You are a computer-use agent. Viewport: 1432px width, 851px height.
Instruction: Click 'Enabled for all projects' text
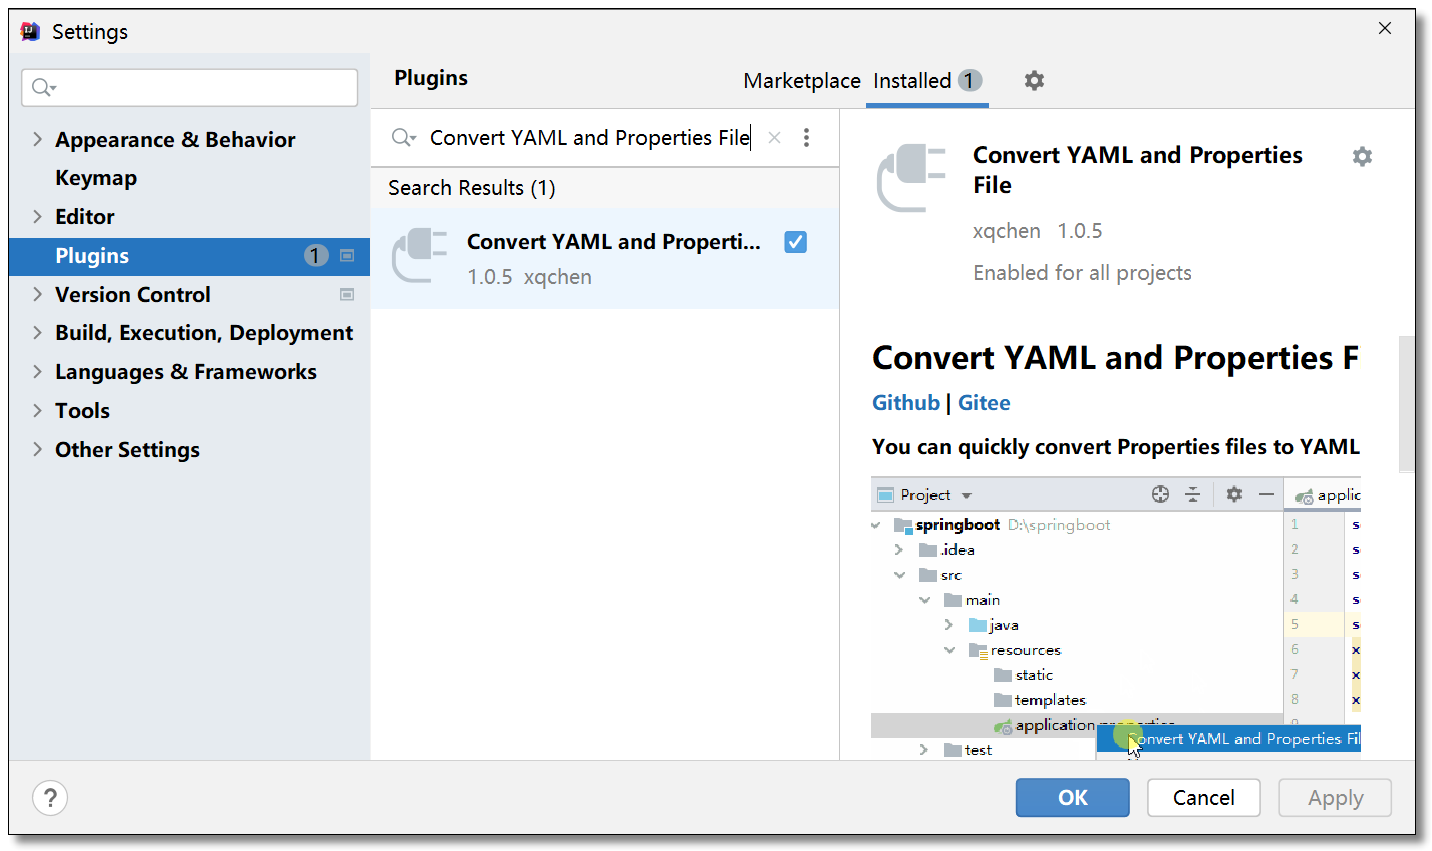pyautogui.click(x=1082, y=273)
